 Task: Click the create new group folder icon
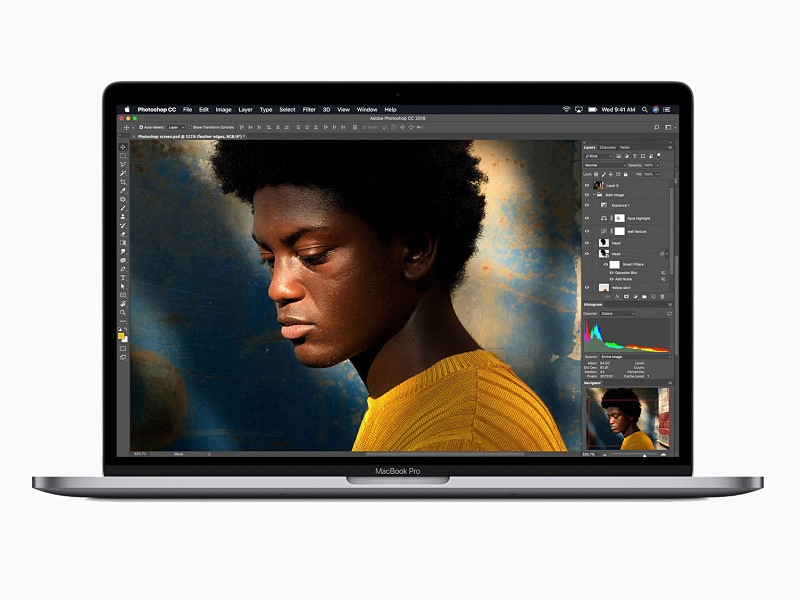(644, 296)
